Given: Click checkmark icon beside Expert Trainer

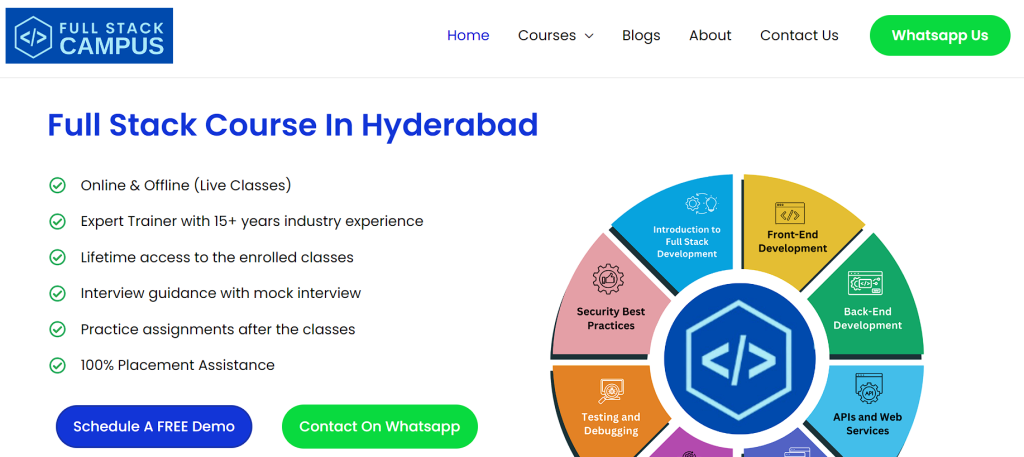Looking at the screenshot, I should tap(57, 221).
